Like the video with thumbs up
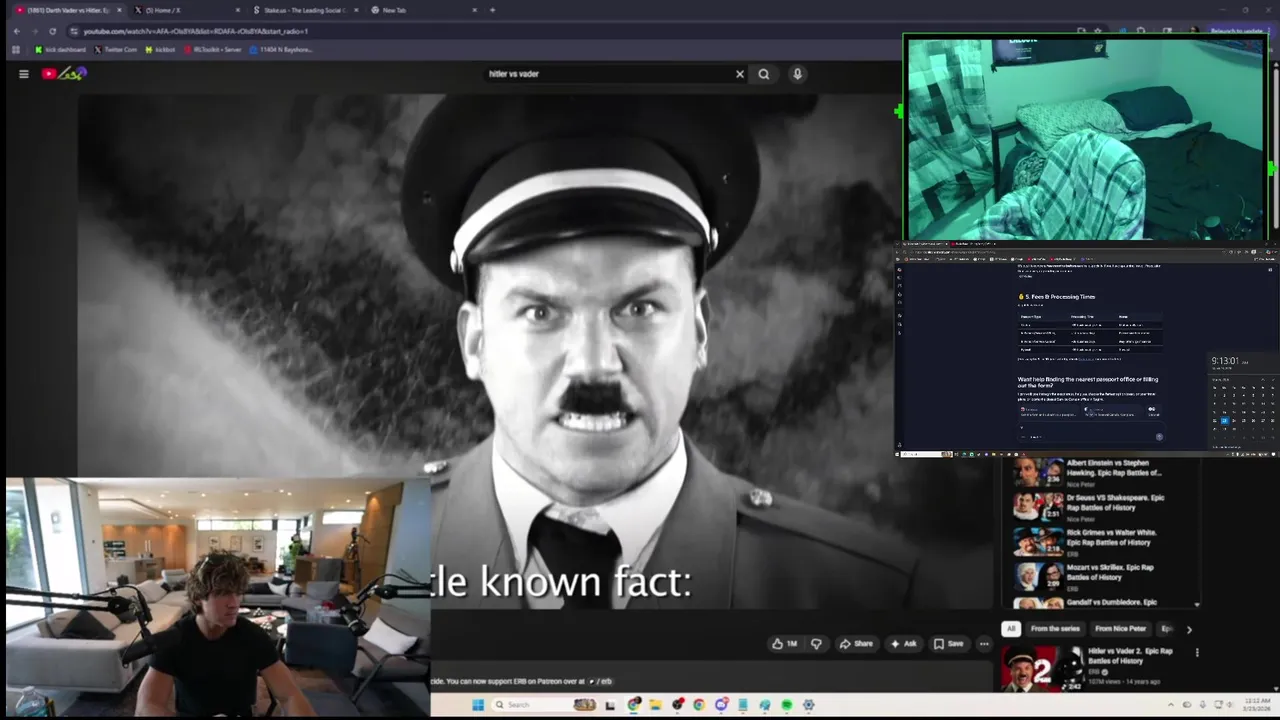1280x720 pixels. tap(785, 644)
